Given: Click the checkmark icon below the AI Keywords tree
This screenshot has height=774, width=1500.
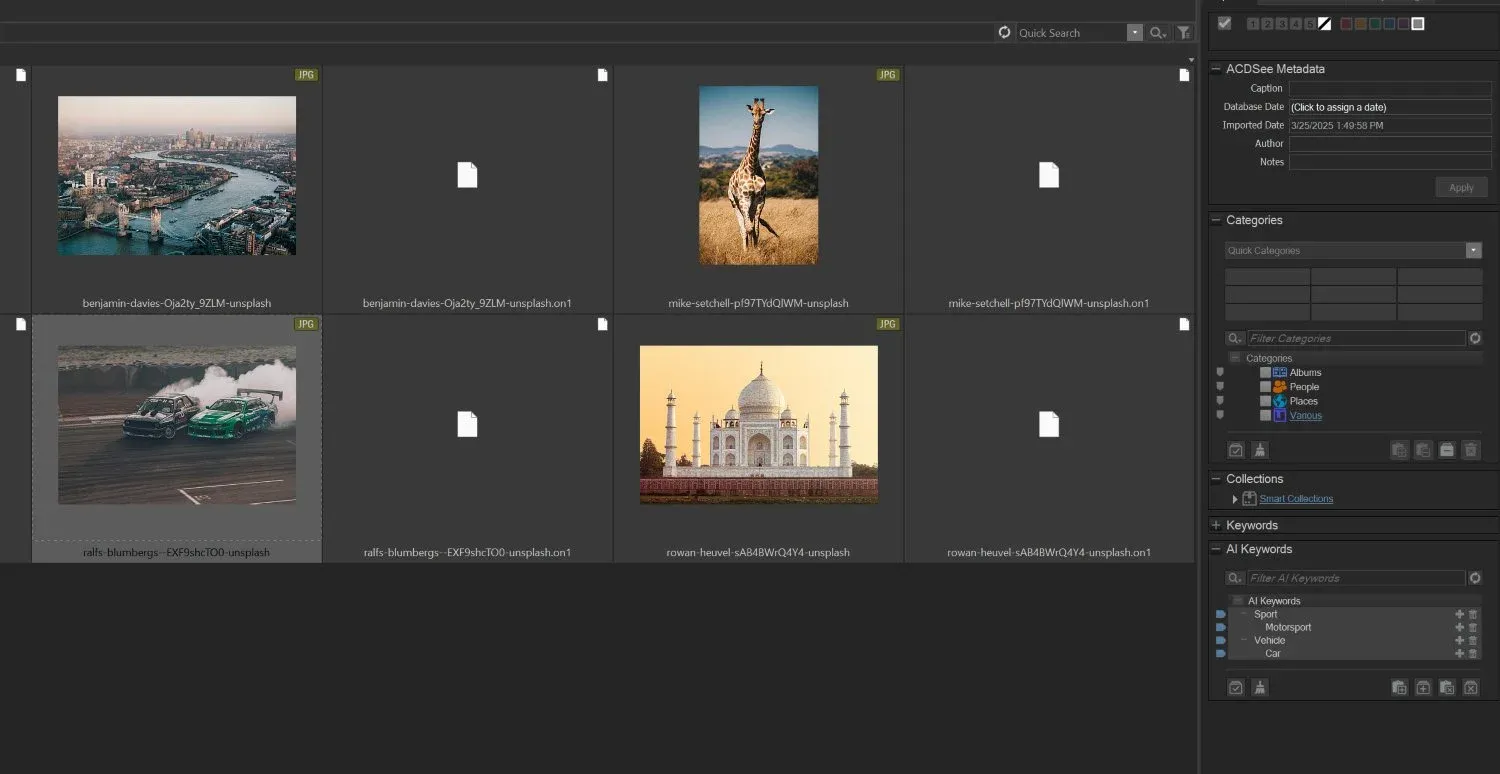Looking at the screenshot, I should coord(1236,687).
